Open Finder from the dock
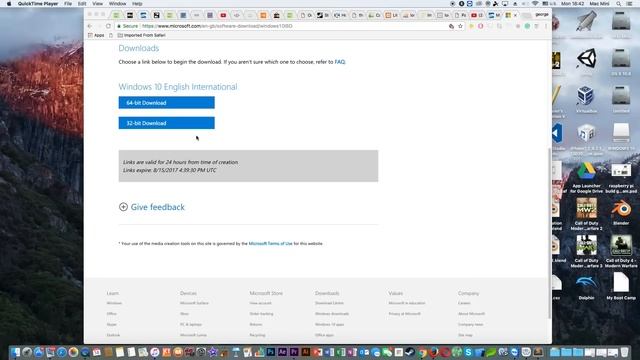 pos(16,352)
